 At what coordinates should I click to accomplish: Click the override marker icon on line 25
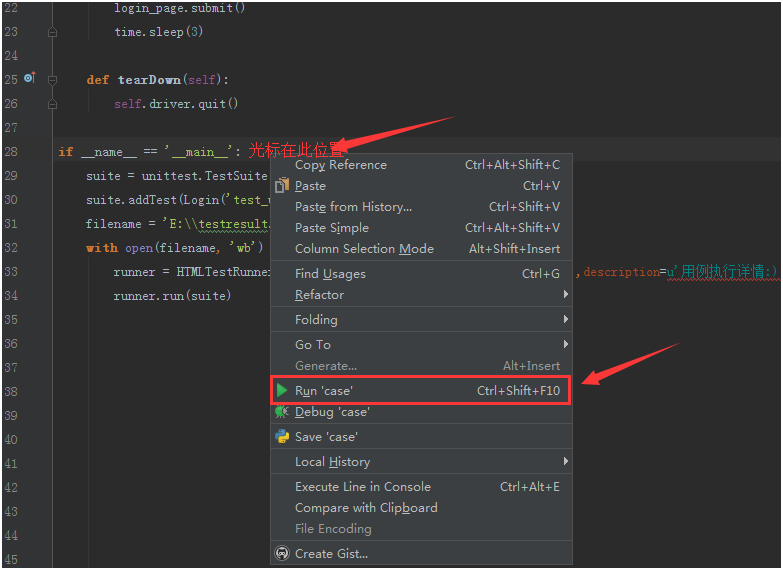(29, 78)
